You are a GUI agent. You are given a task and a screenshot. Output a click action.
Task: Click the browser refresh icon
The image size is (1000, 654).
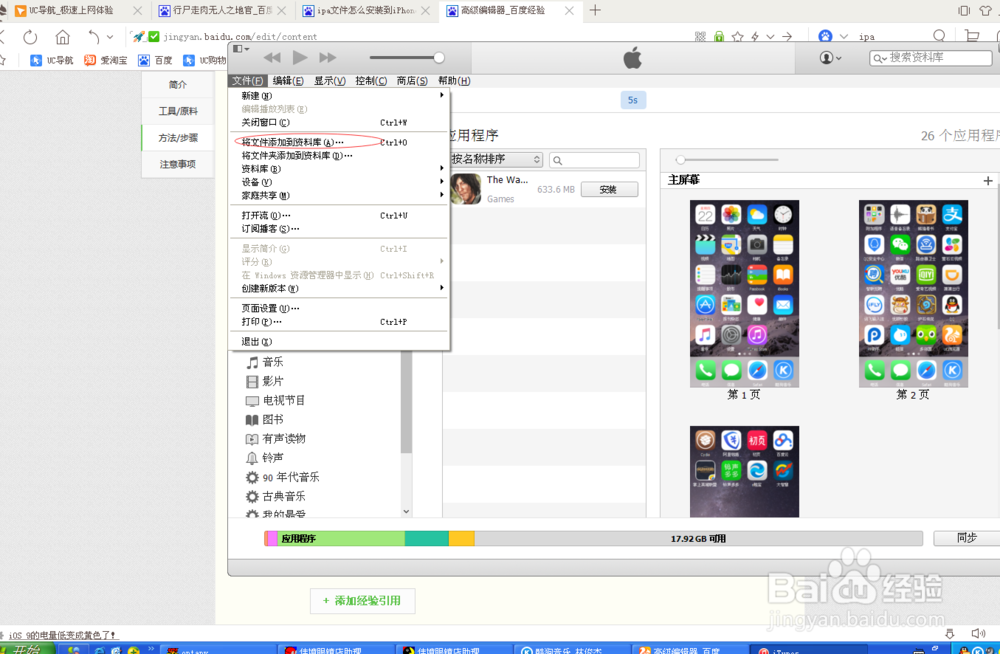(x=30, y=37)
